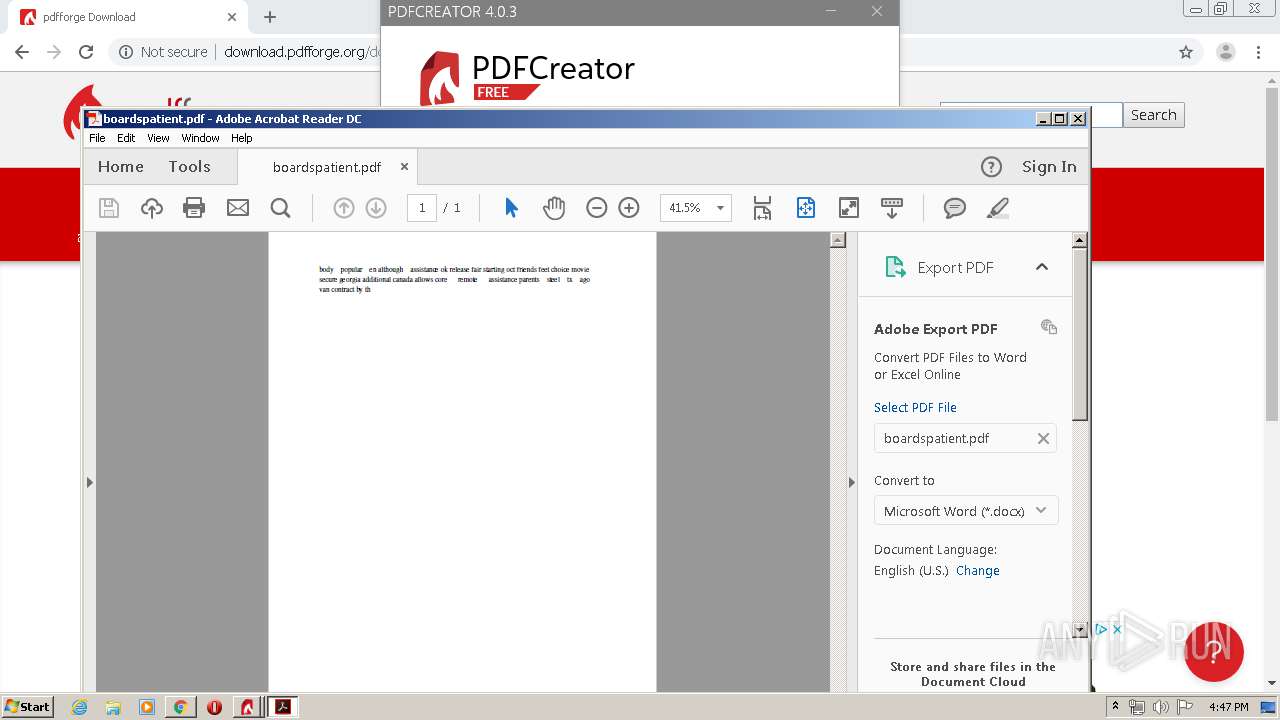This screenshot has width=1280, height=720.
Task: Click the page number input field
Action: pyautogui.click(x=422, y=208)
